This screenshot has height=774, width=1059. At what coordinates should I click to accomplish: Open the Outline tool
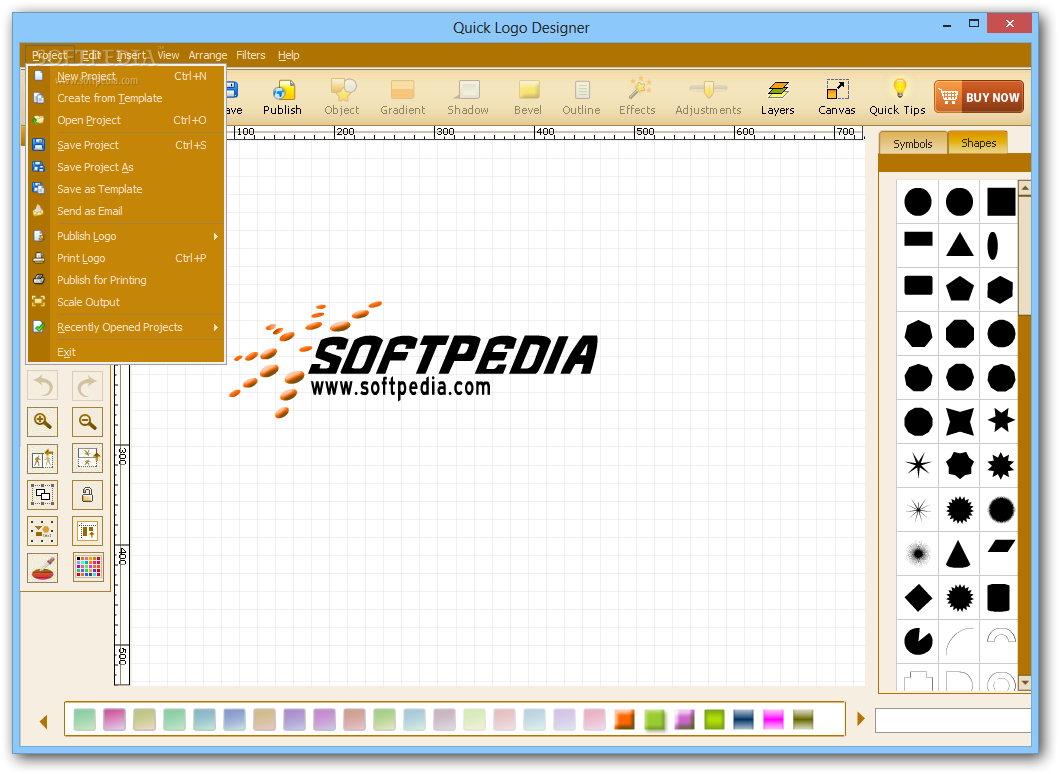pyautogui.click(x=582, y=97)
